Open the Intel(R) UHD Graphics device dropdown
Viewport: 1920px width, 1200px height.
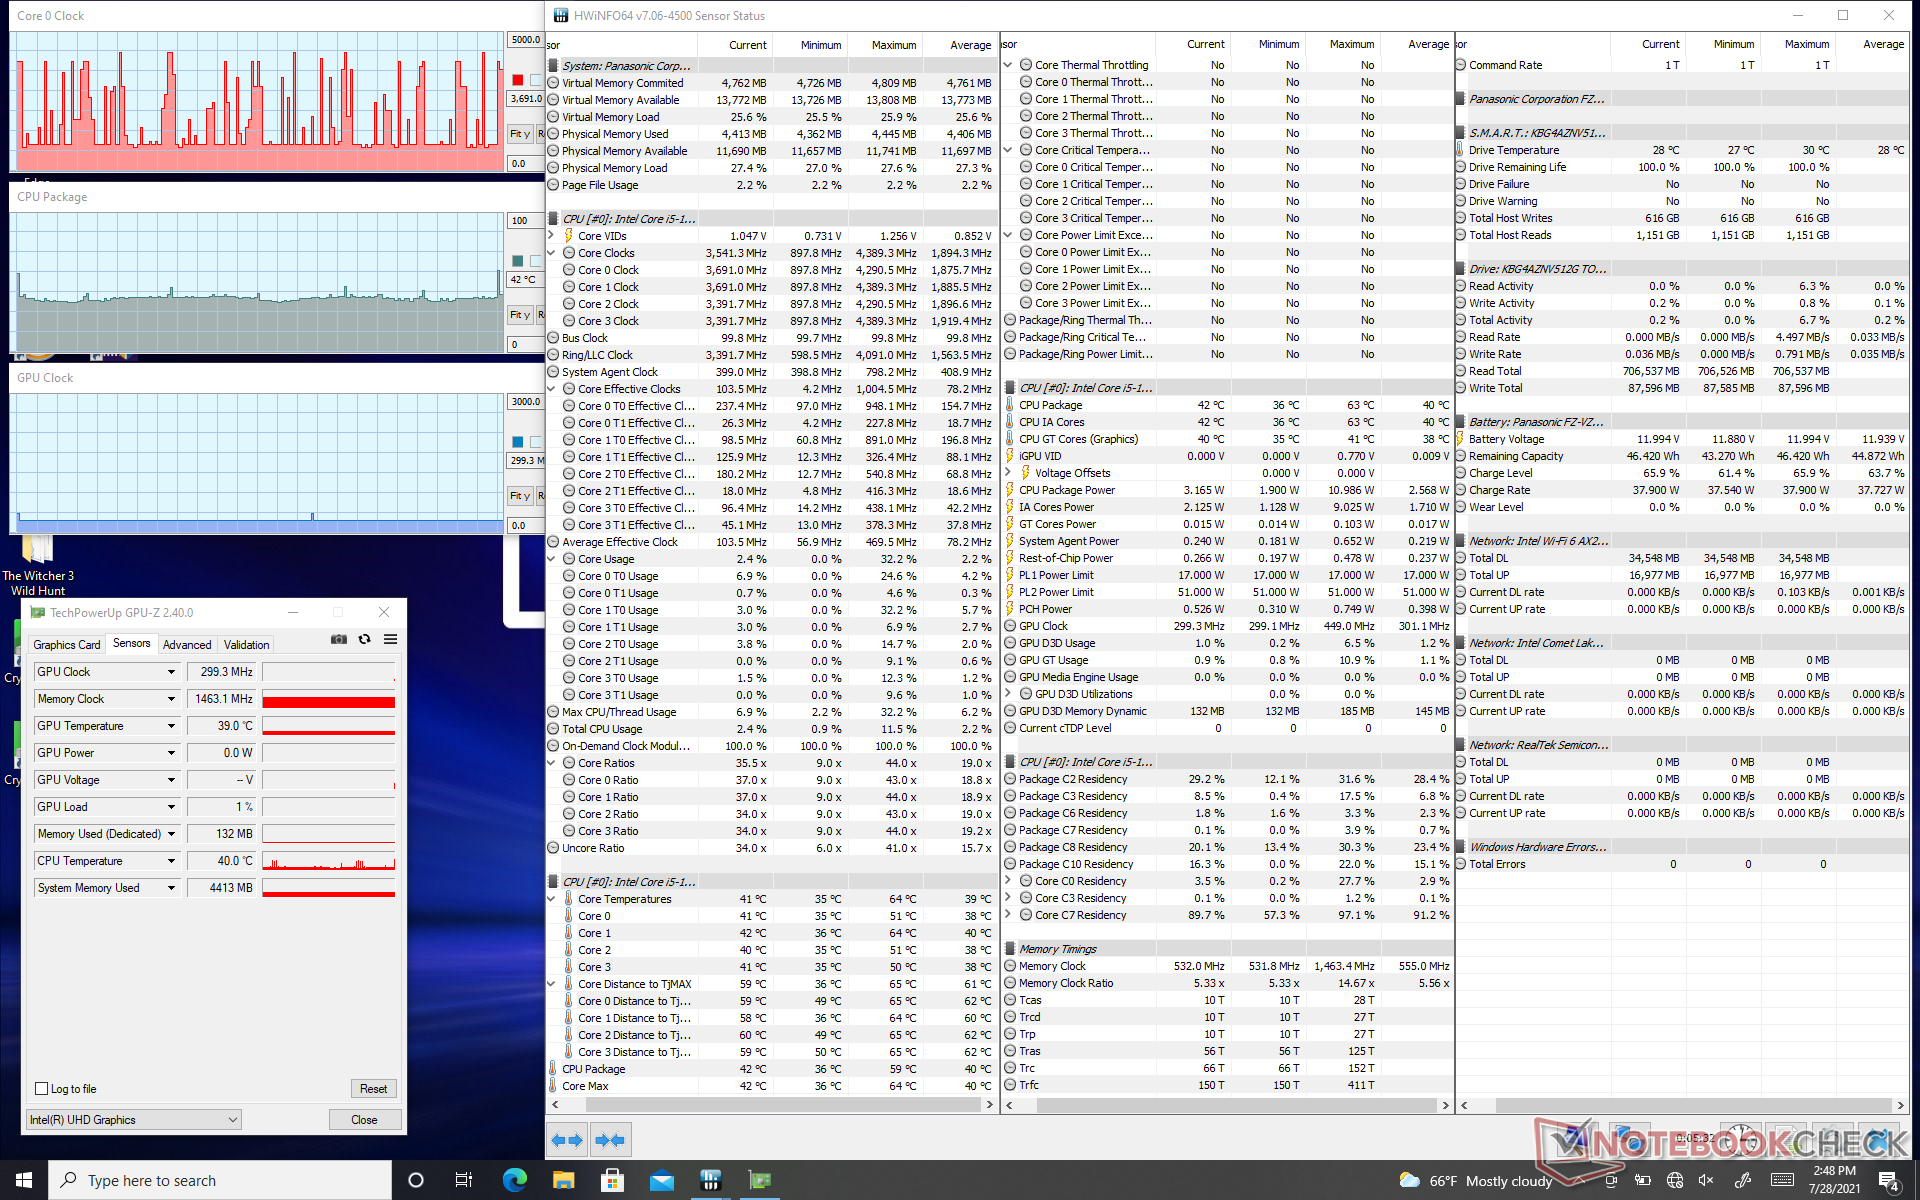tap(232, 1120)
